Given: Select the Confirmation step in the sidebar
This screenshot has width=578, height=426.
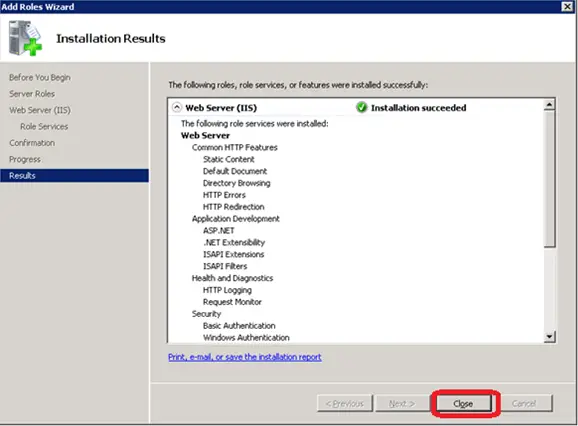Looking at the screenshot, I should (32, 143).
